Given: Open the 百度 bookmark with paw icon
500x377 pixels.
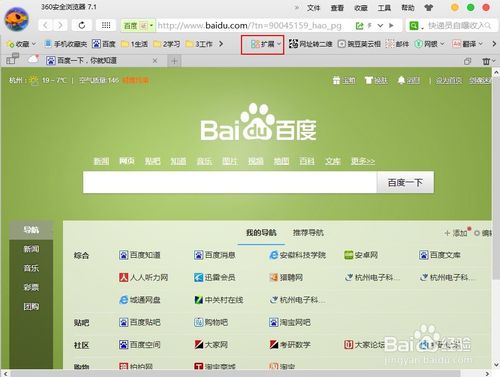Looking at the screenshot, I should 104,44.
